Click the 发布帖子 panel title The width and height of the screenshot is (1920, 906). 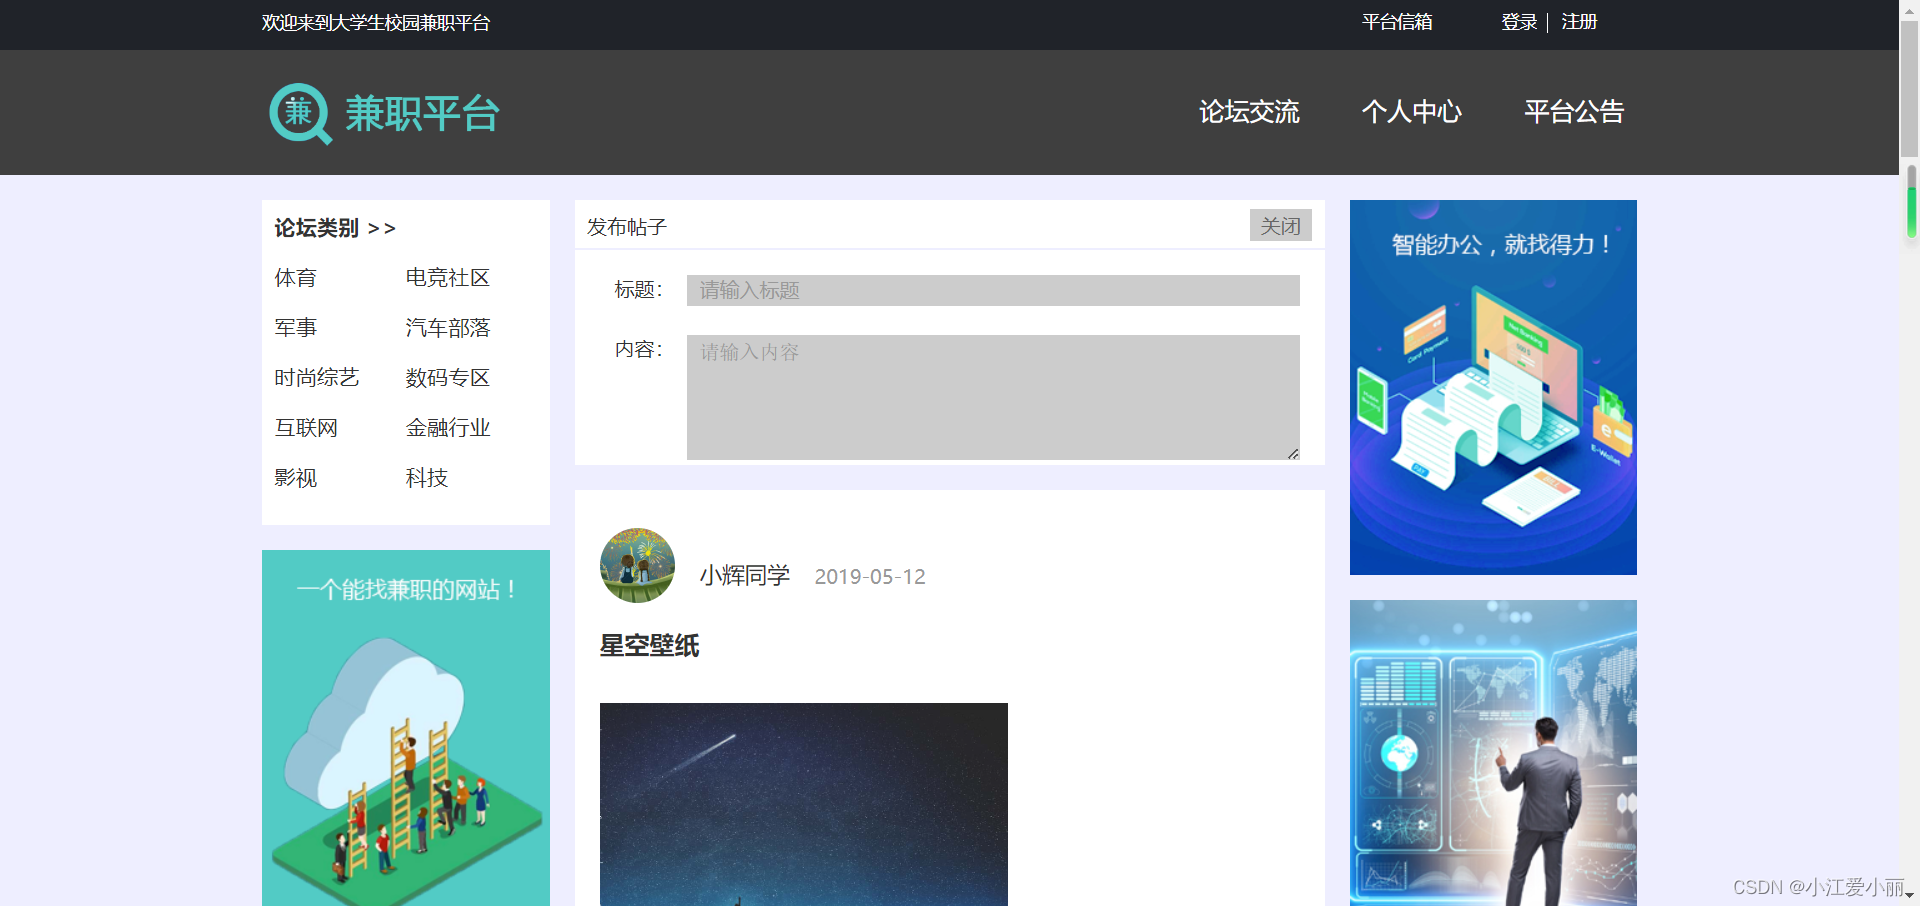coord(627,227)
